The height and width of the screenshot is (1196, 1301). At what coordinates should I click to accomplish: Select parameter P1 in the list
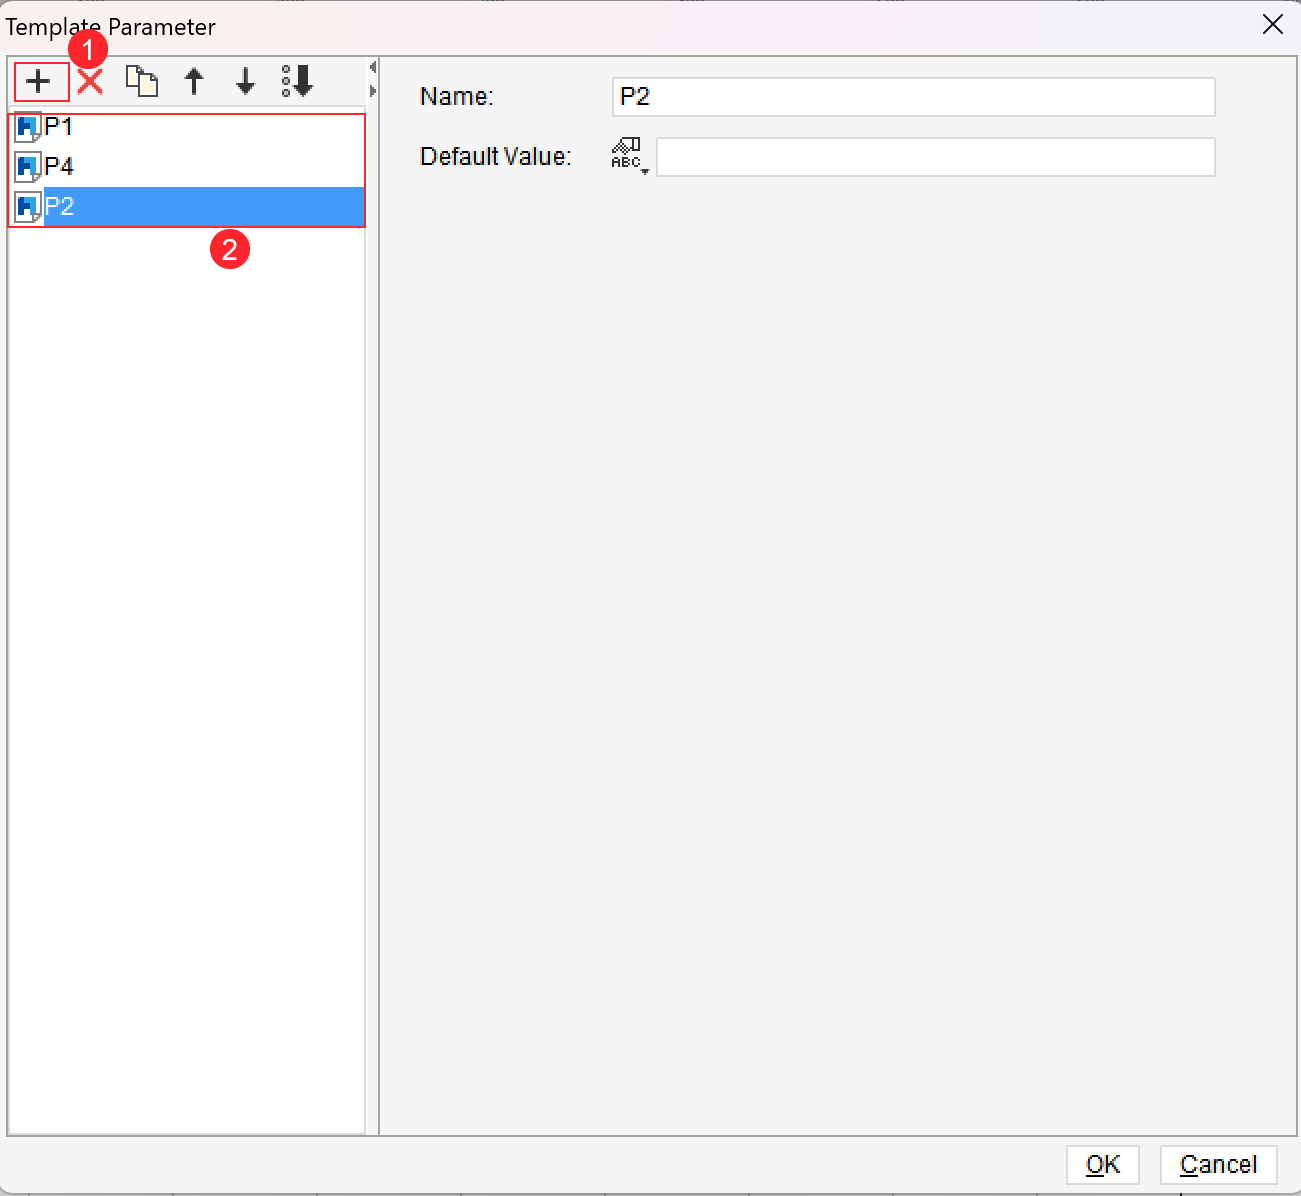coord(187,127)
